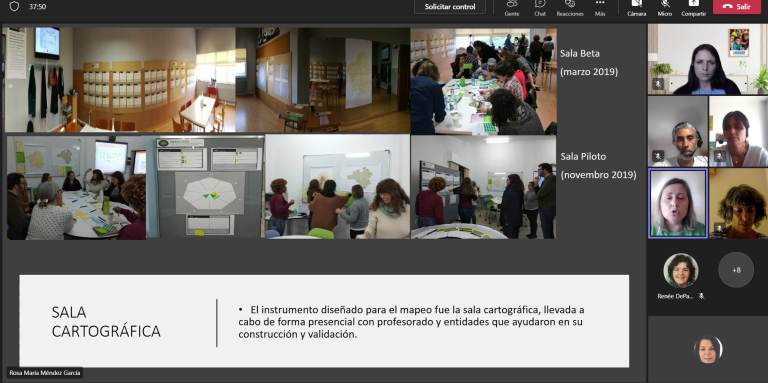Click muted mic icon on top video tile
The width and height of the screenshot is (768, 383).
(658, 84)
